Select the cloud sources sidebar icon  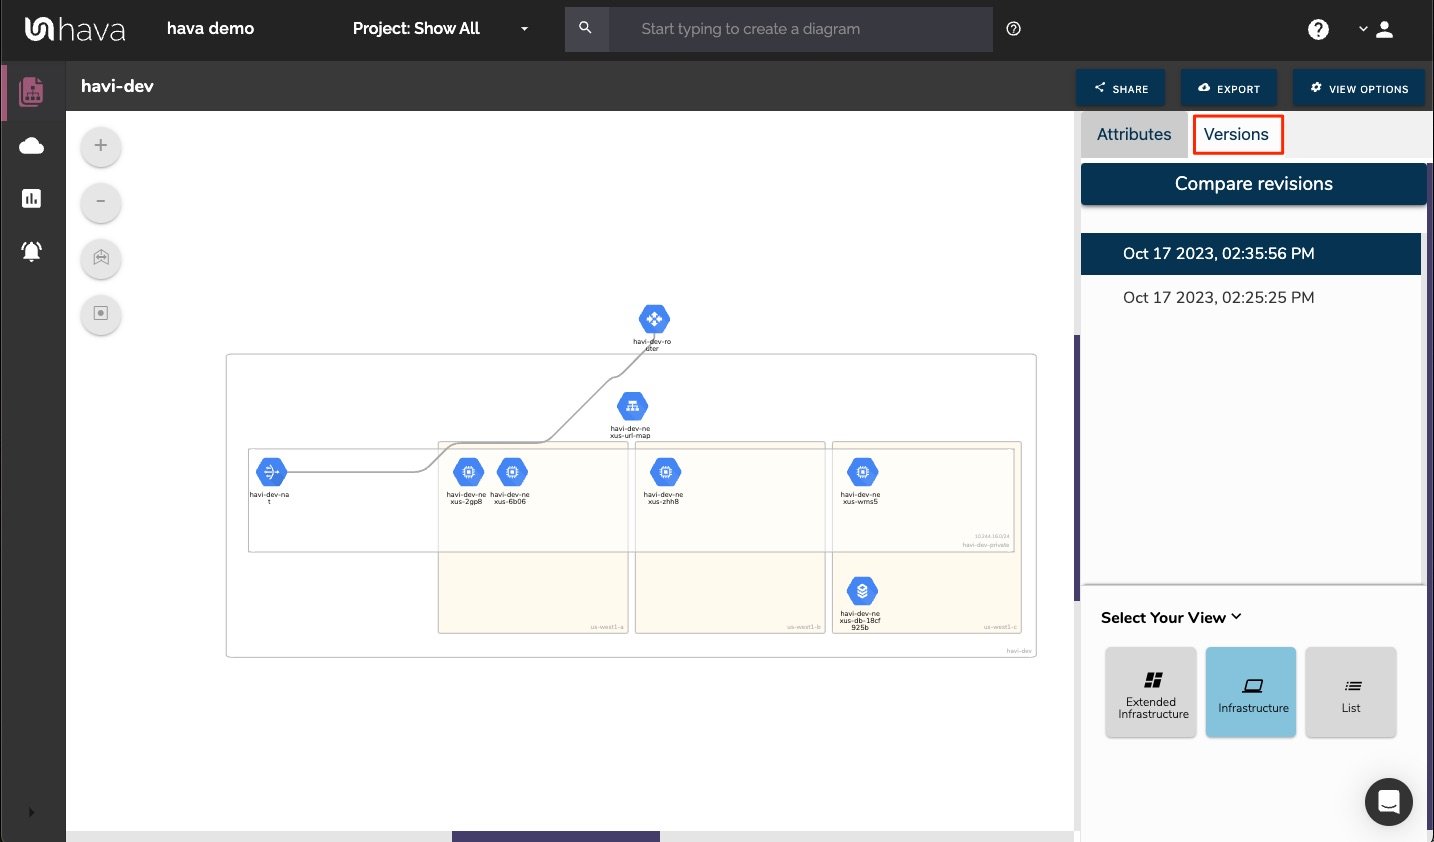tap(31, 145)
